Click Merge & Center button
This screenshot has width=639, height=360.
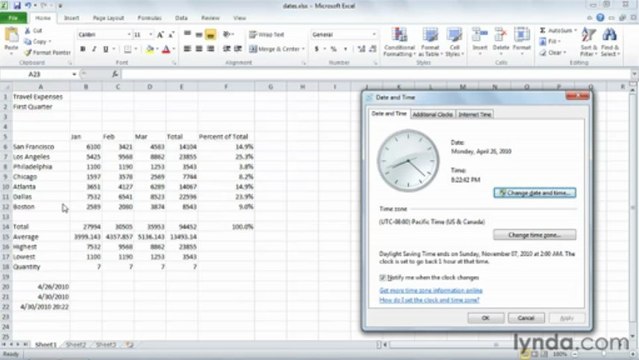point(274,49)
